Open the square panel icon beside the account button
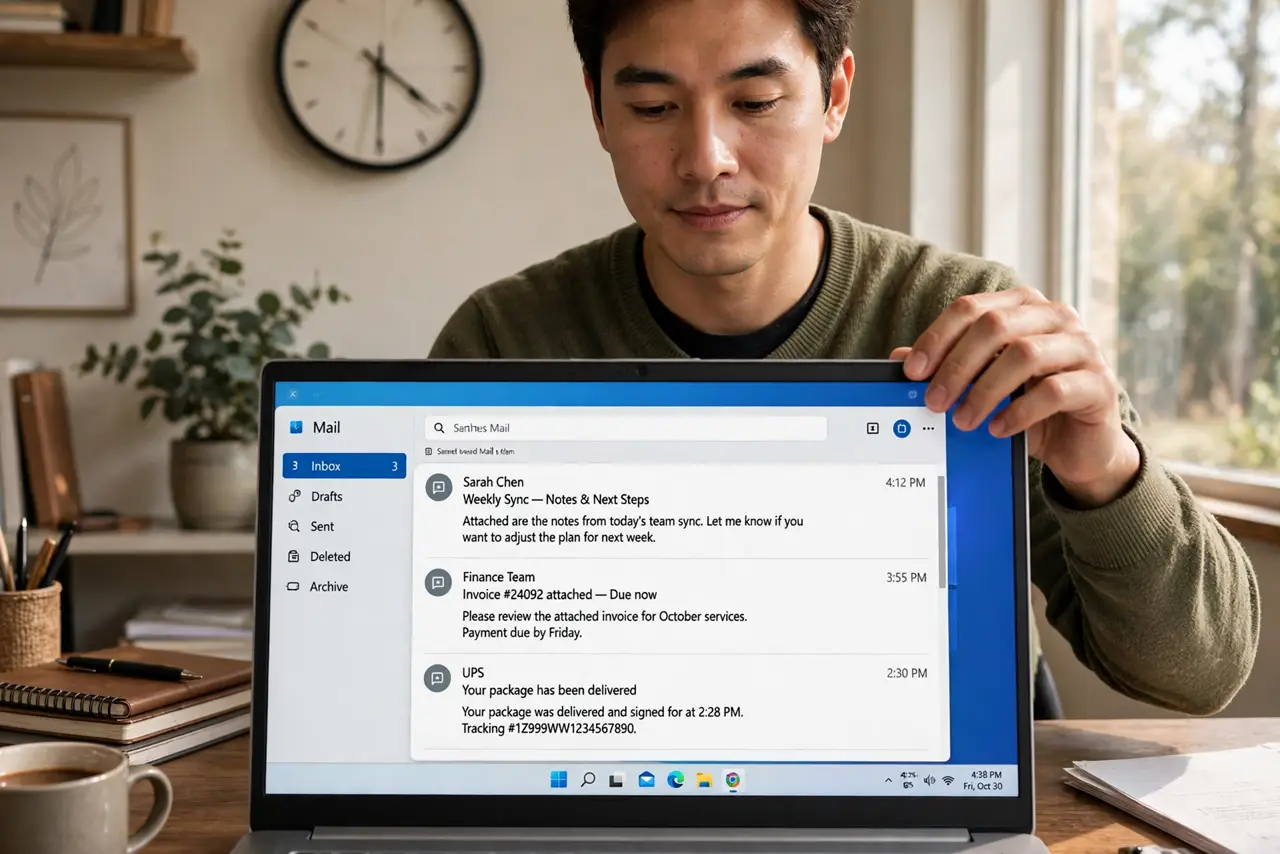 pyautogui.click(x=872, y=428)
